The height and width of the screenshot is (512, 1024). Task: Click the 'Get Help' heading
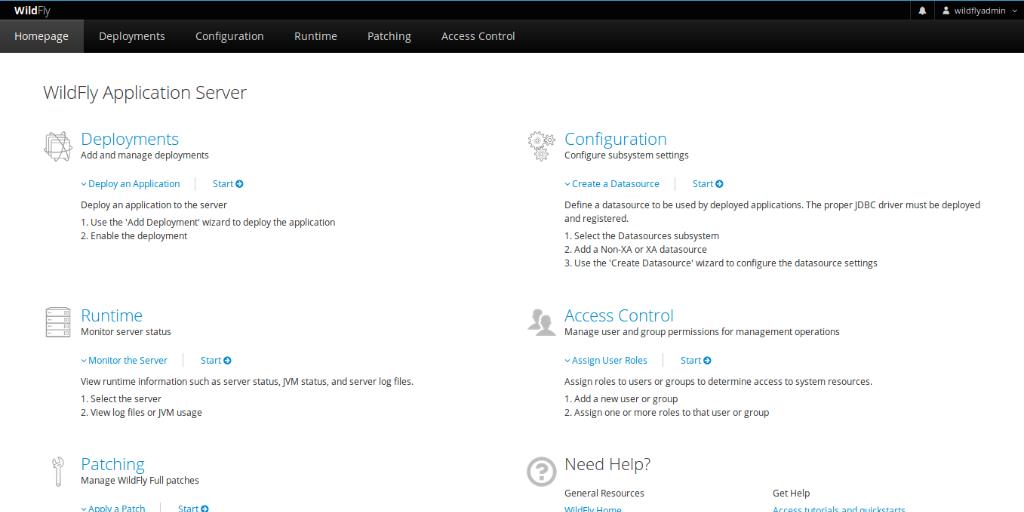(x=791, y=494)
